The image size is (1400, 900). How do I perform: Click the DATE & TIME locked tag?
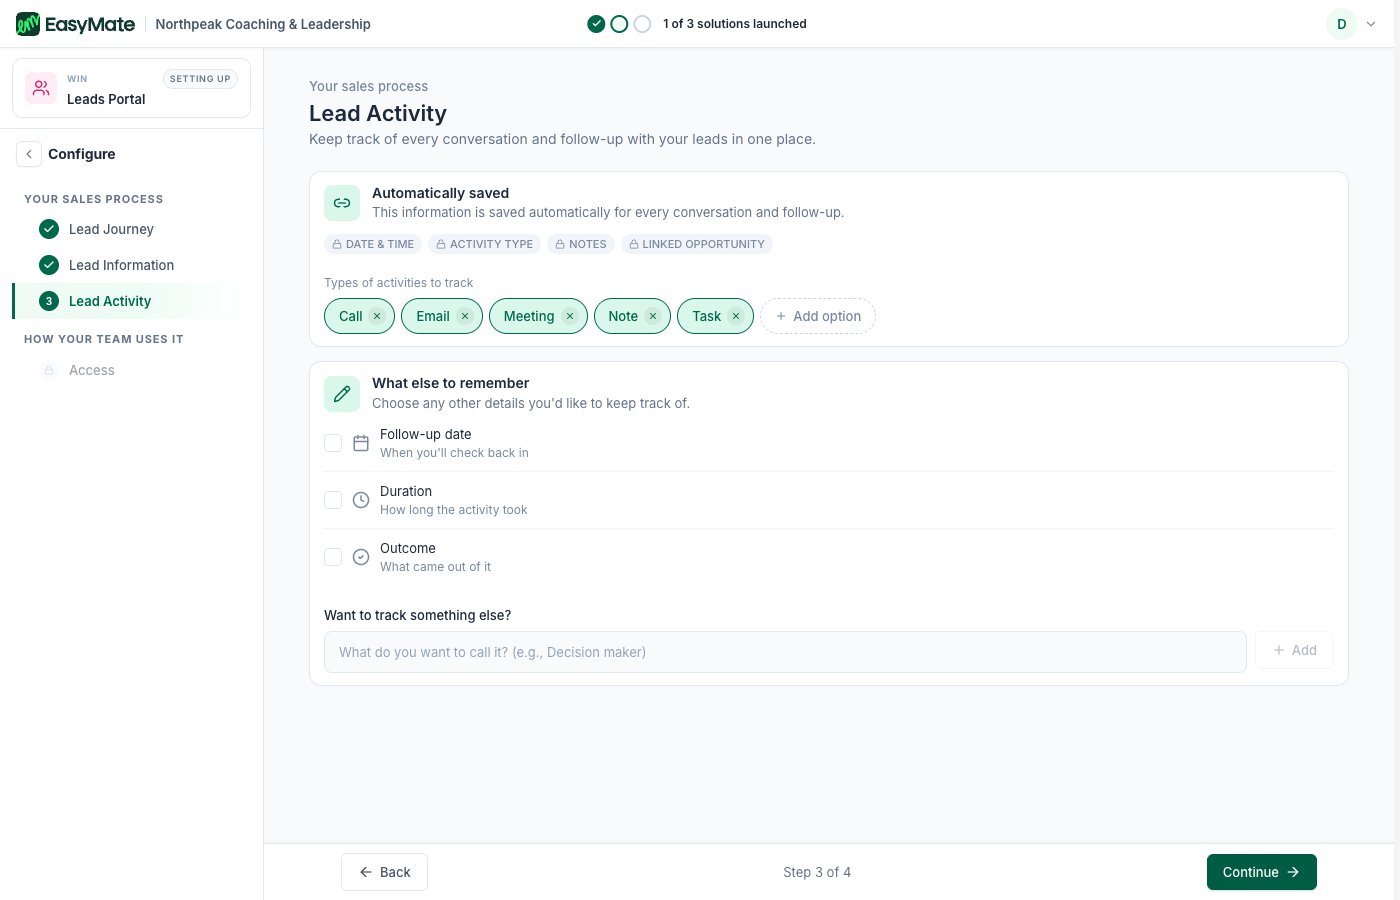tap(373, 244)
